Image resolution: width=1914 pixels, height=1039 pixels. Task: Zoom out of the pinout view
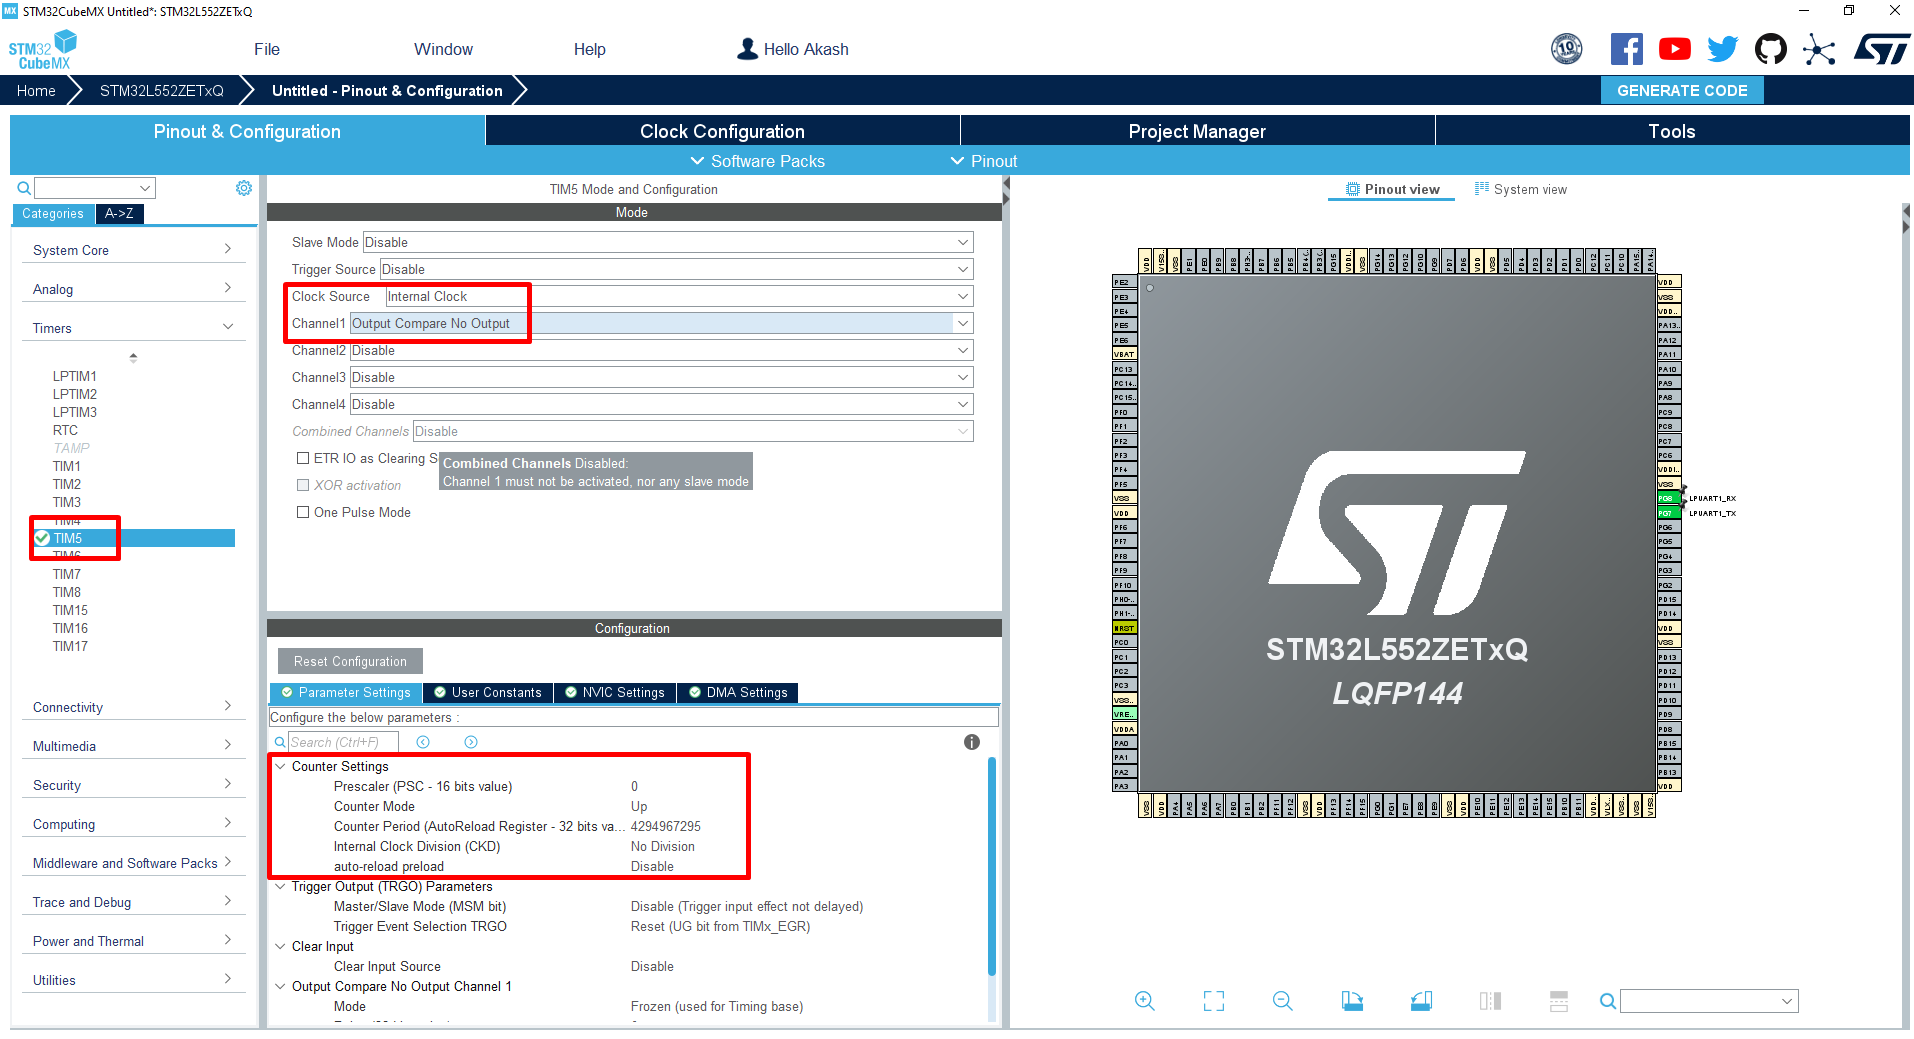pyautogui.click(x=1283, y=1001)
